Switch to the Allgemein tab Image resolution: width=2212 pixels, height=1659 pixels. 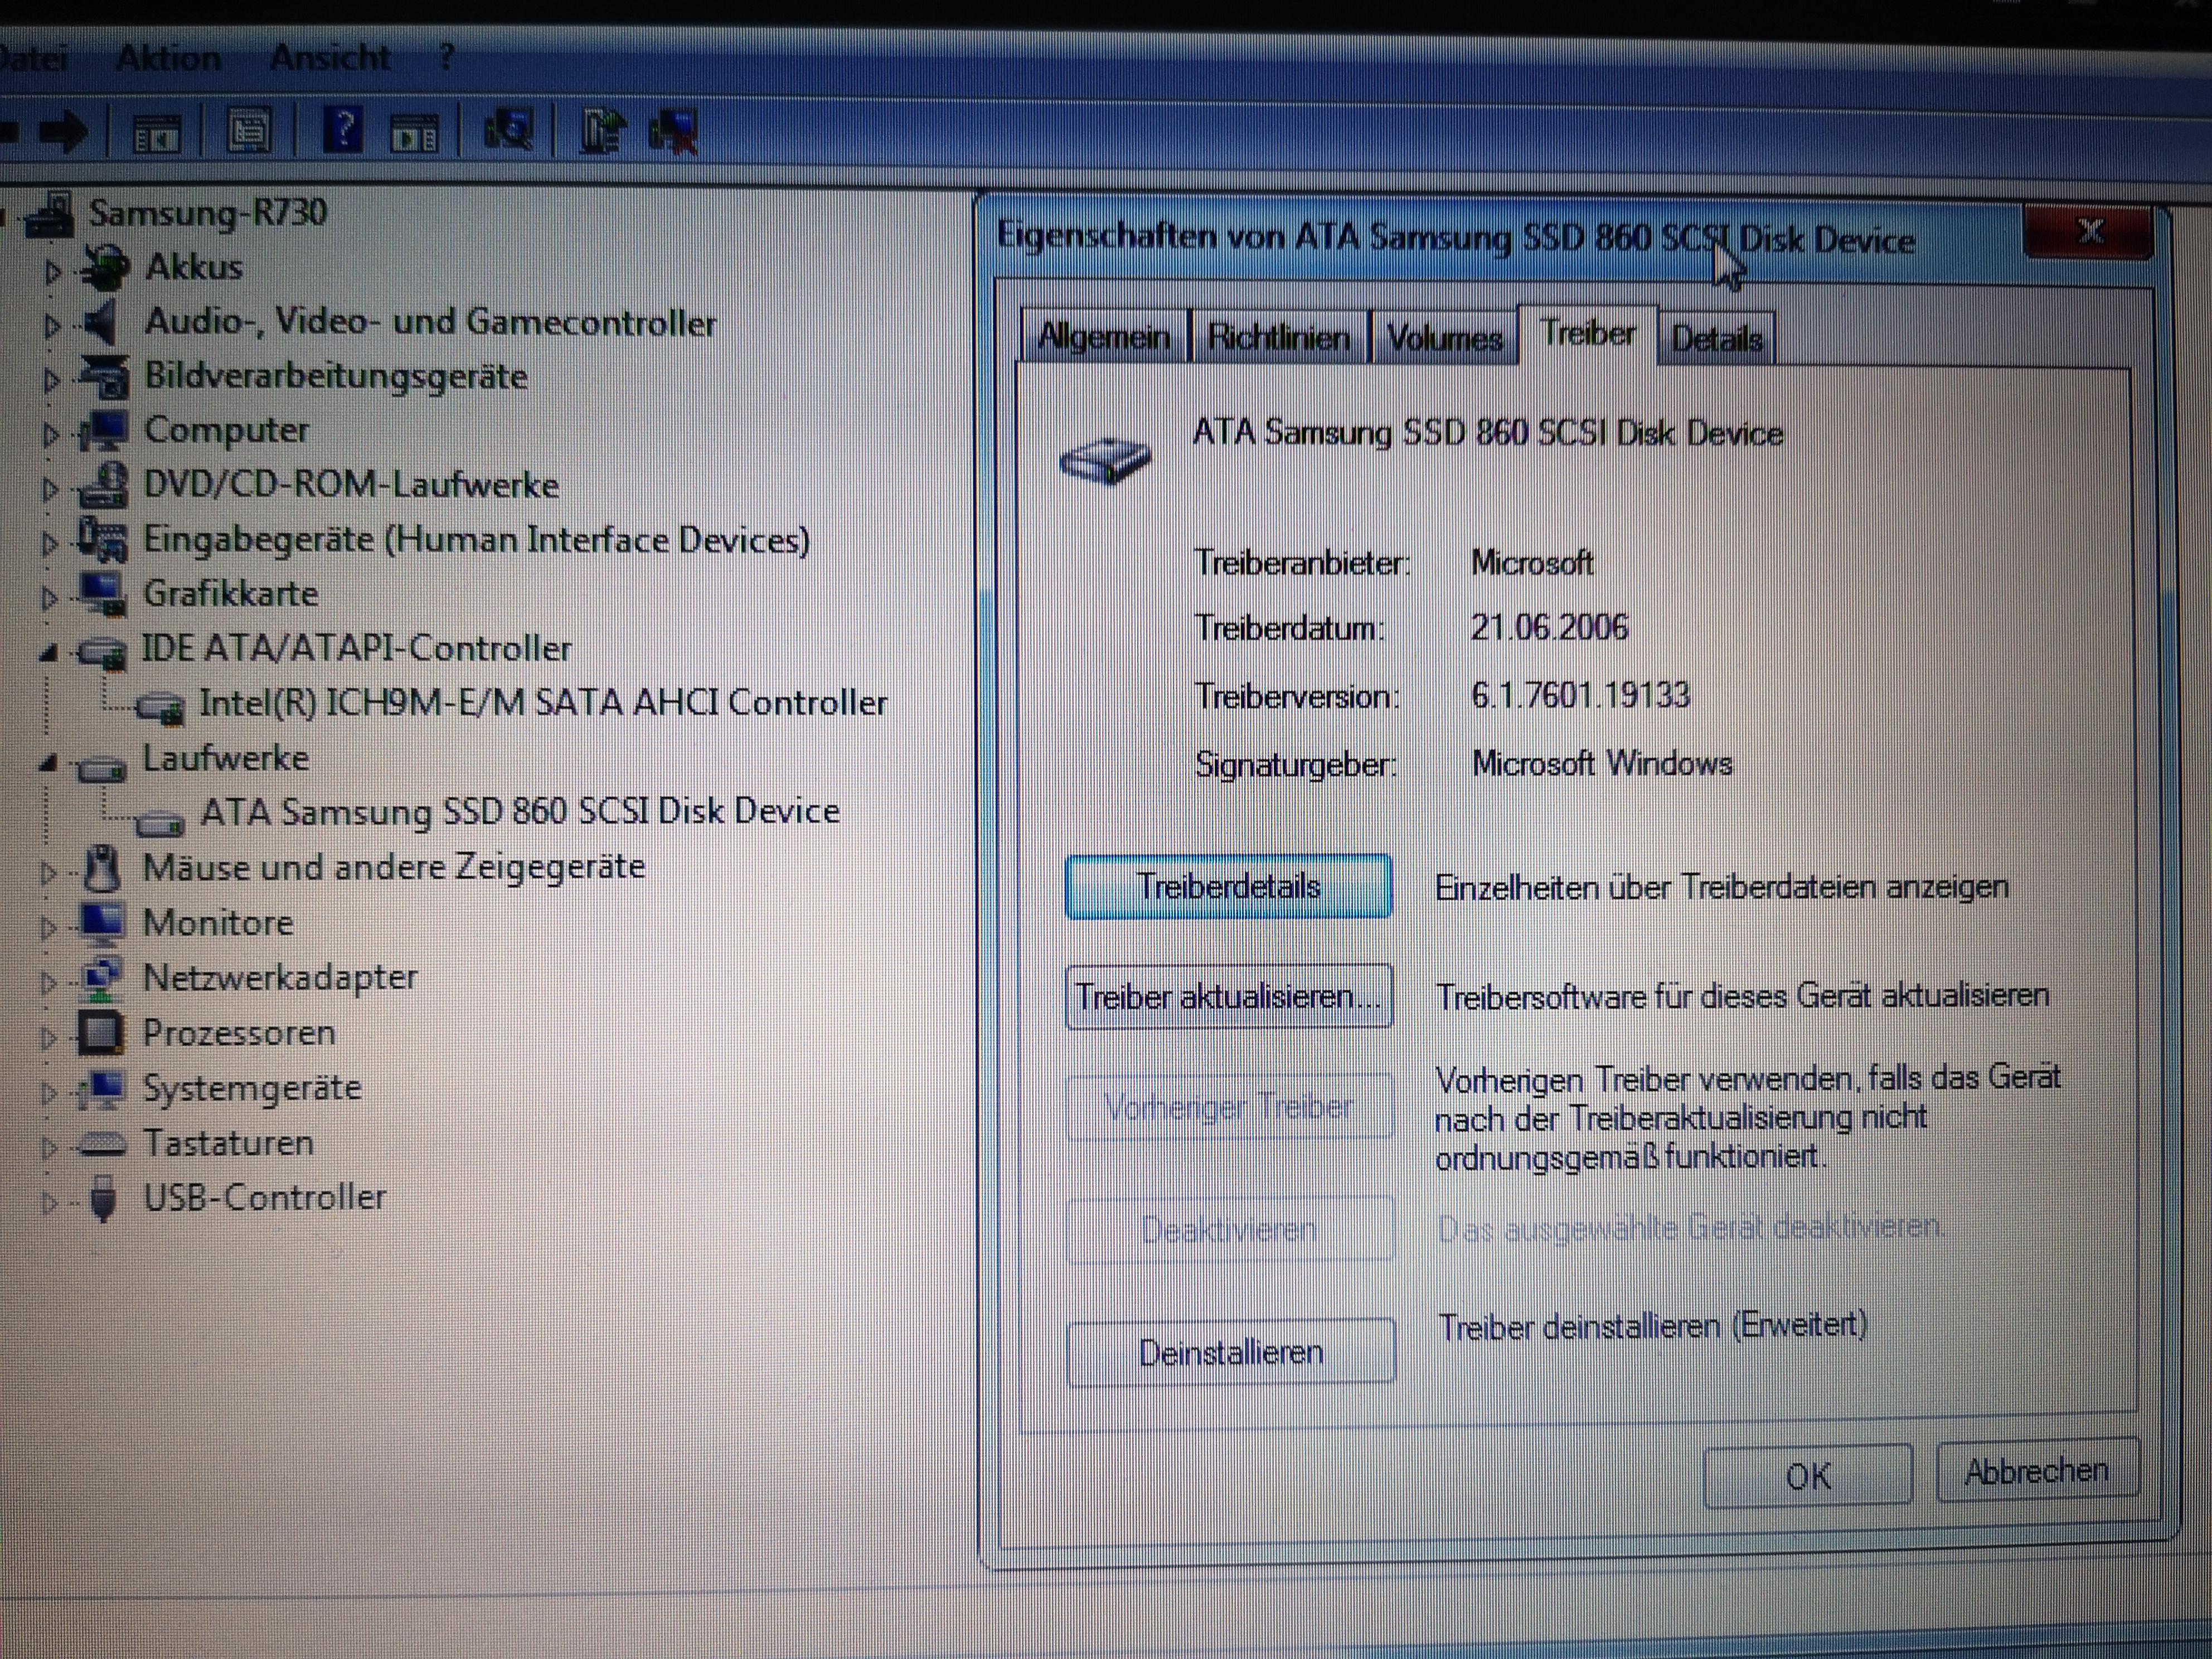pos(1104,337)
